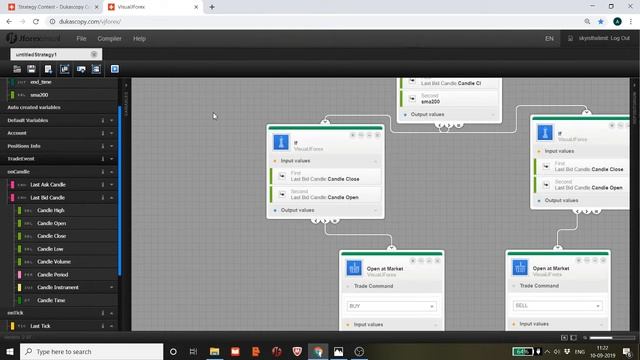The width and height of the screenshot is (640, 360).
Task: Bookmark page with star icon
Action: click(x=601, y=22)
